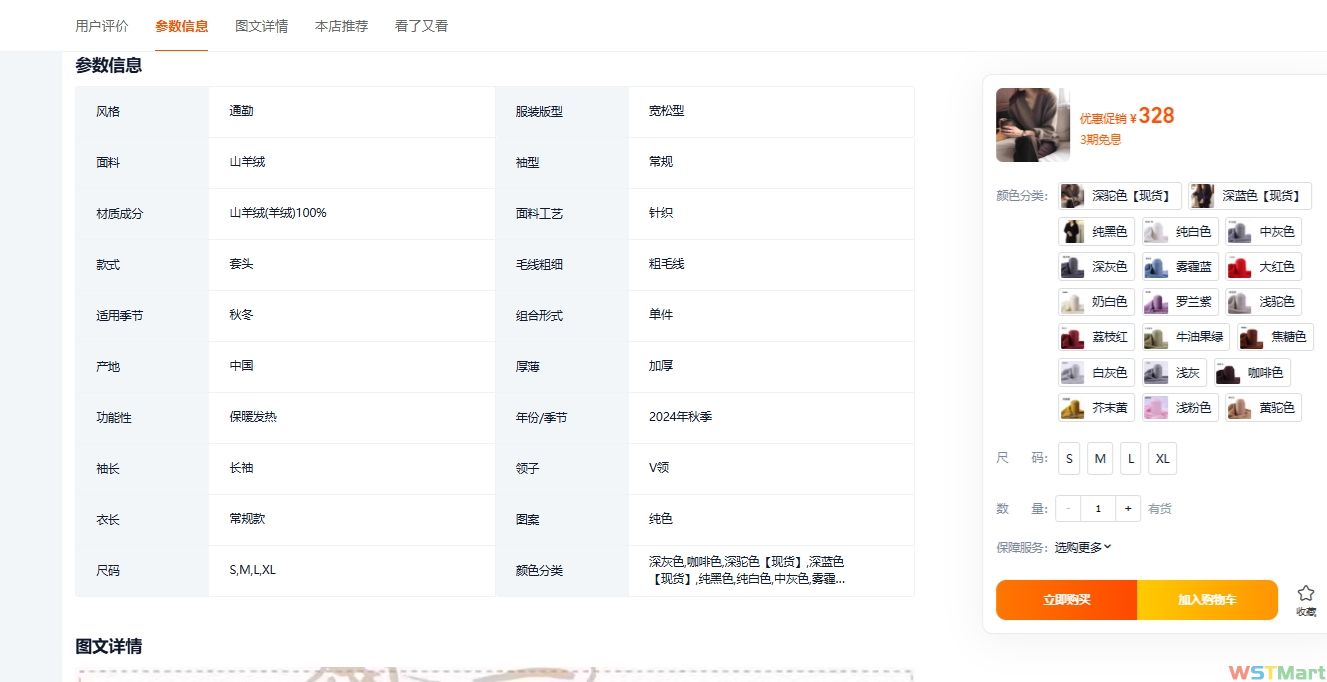Select the 大红色 color swatch
This screenshot has height=682, width=1327.
click(1263, 267)
